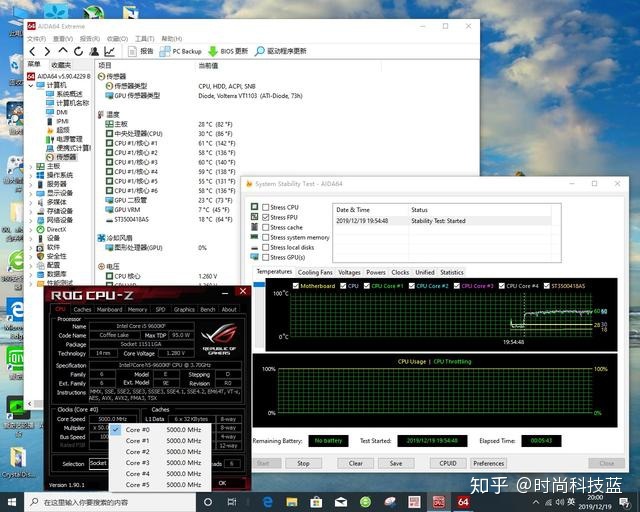Viewport: 640px width, 512px height.
Task: Expand the DirectX tree node
Action: (31, 229)
